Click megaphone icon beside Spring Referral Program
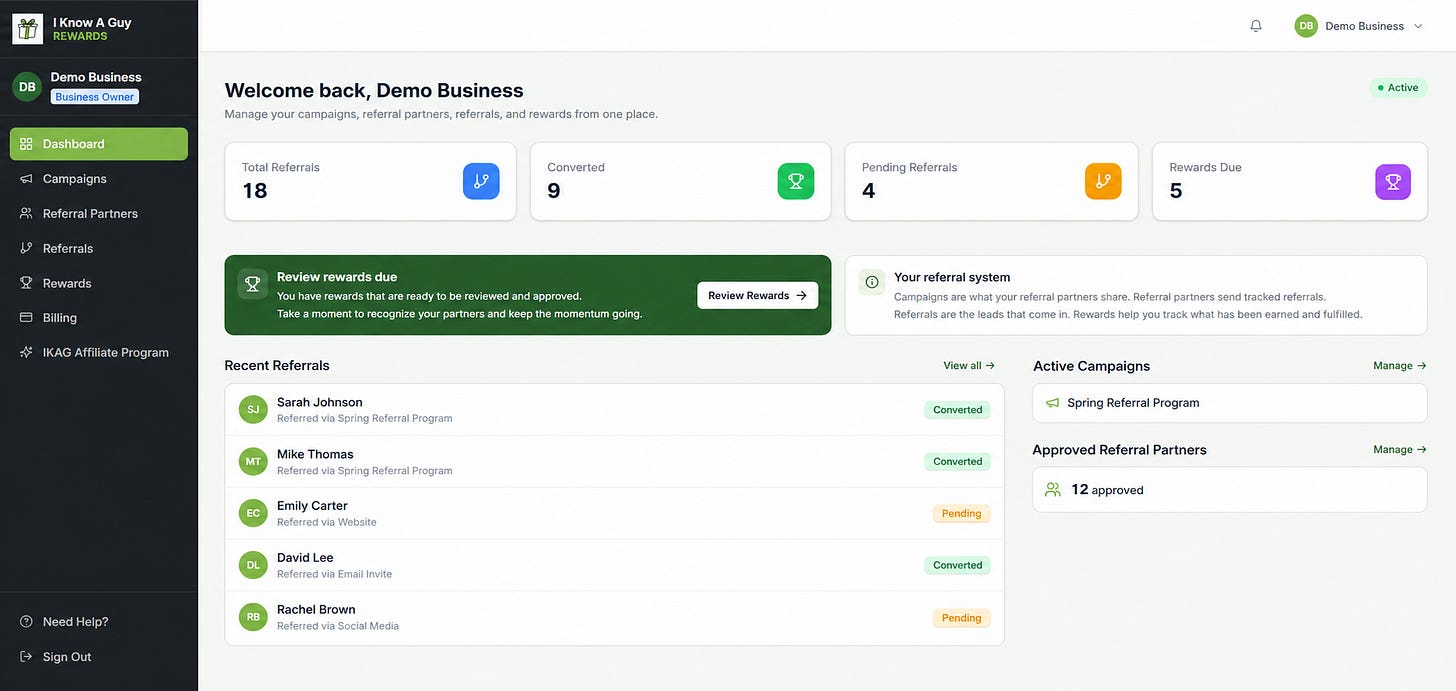The width and height of the screenshot is (1456, 691). (x=1052, y=403)
